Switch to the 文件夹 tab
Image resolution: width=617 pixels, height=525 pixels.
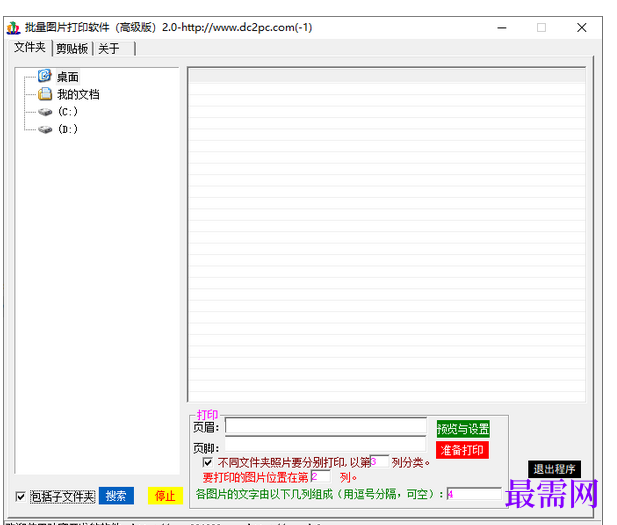(30, 47)
